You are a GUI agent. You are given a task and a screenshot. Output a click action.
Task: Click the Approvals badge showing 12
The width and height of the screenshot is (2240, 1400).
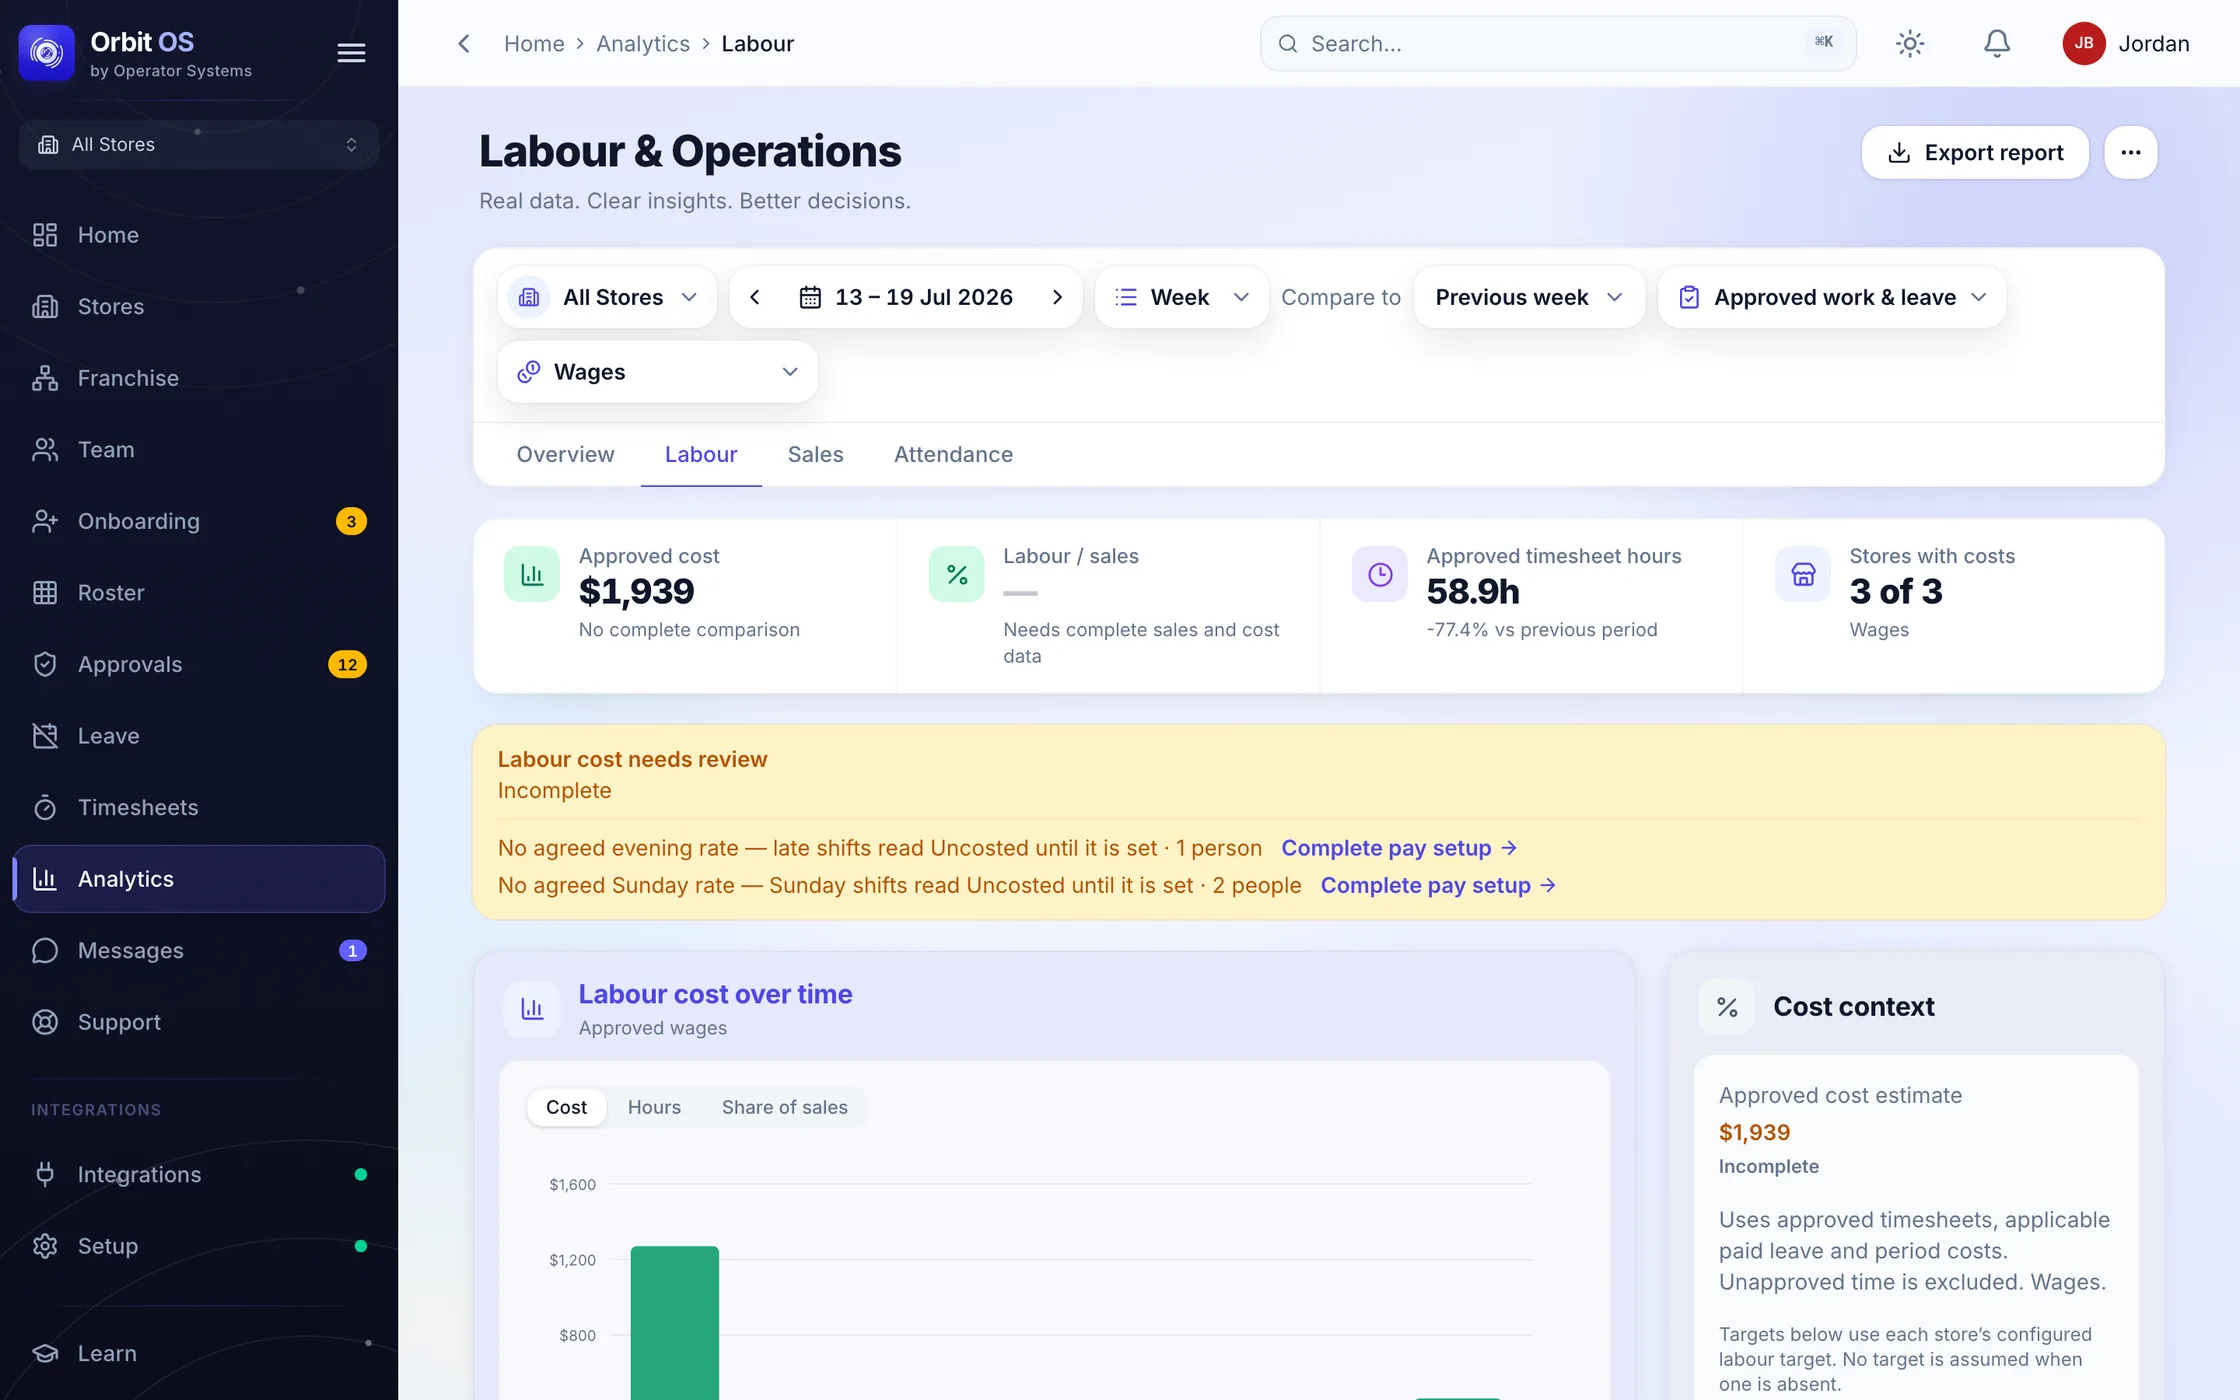pyautogui.click(x=347, y=665)
